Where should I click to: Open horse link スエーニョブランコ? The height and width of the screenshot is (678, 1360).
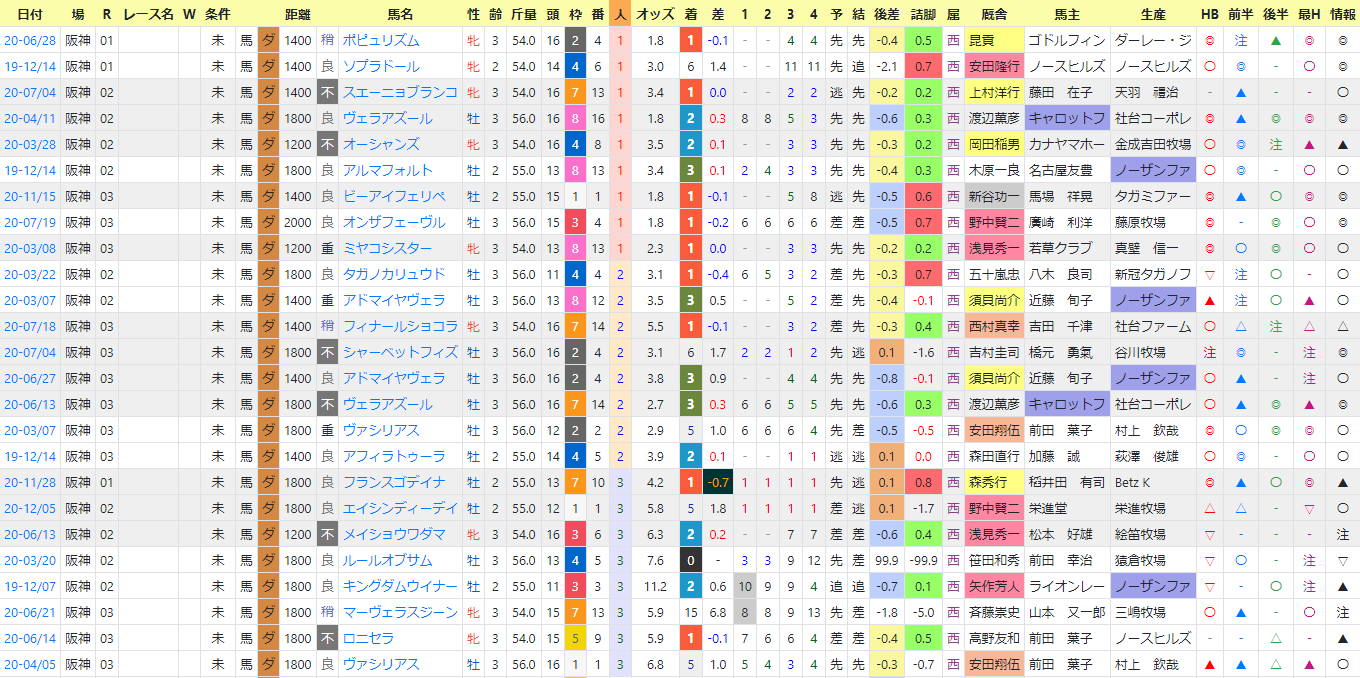point(400,92)
